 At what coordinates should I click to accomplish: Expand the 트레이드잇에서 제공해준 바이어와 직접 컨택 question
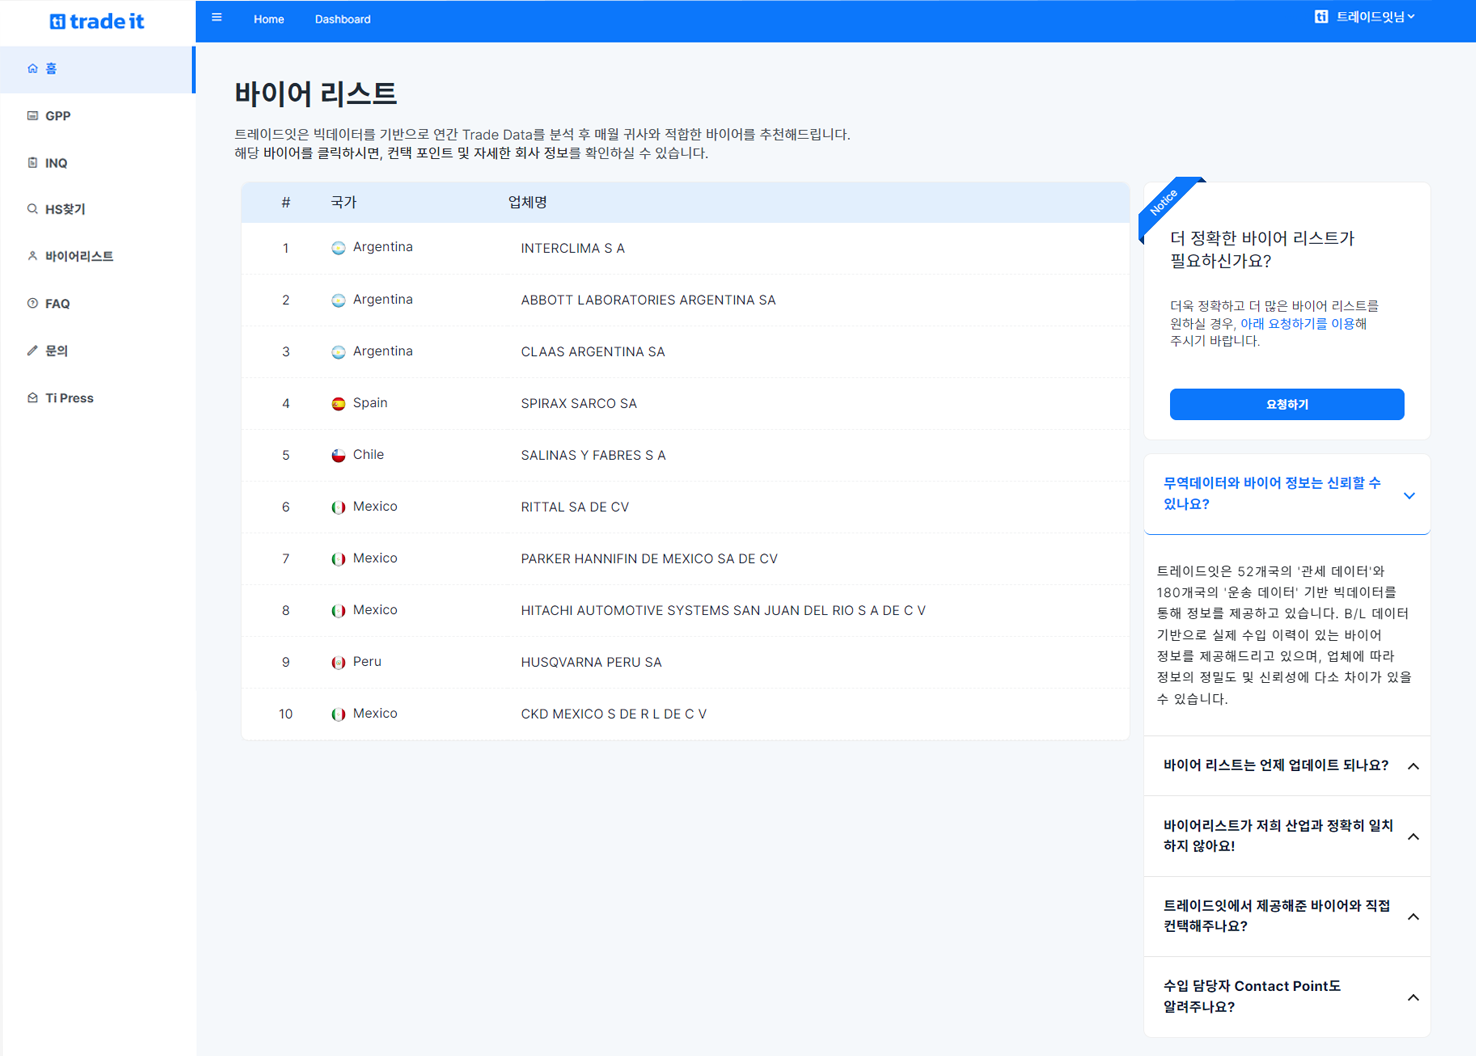[1286, 916]
